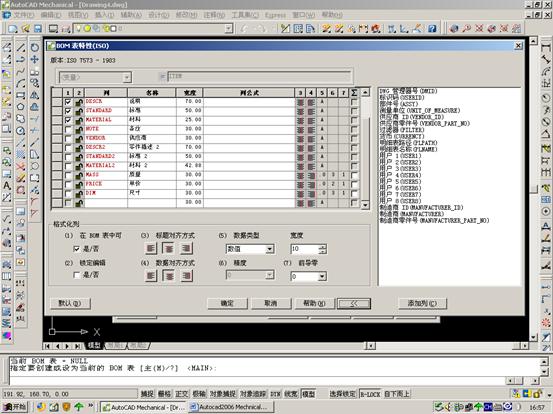Toggle 正交 in the status bar
Viewport: 553px width, 414px height.
pos(182,394)
